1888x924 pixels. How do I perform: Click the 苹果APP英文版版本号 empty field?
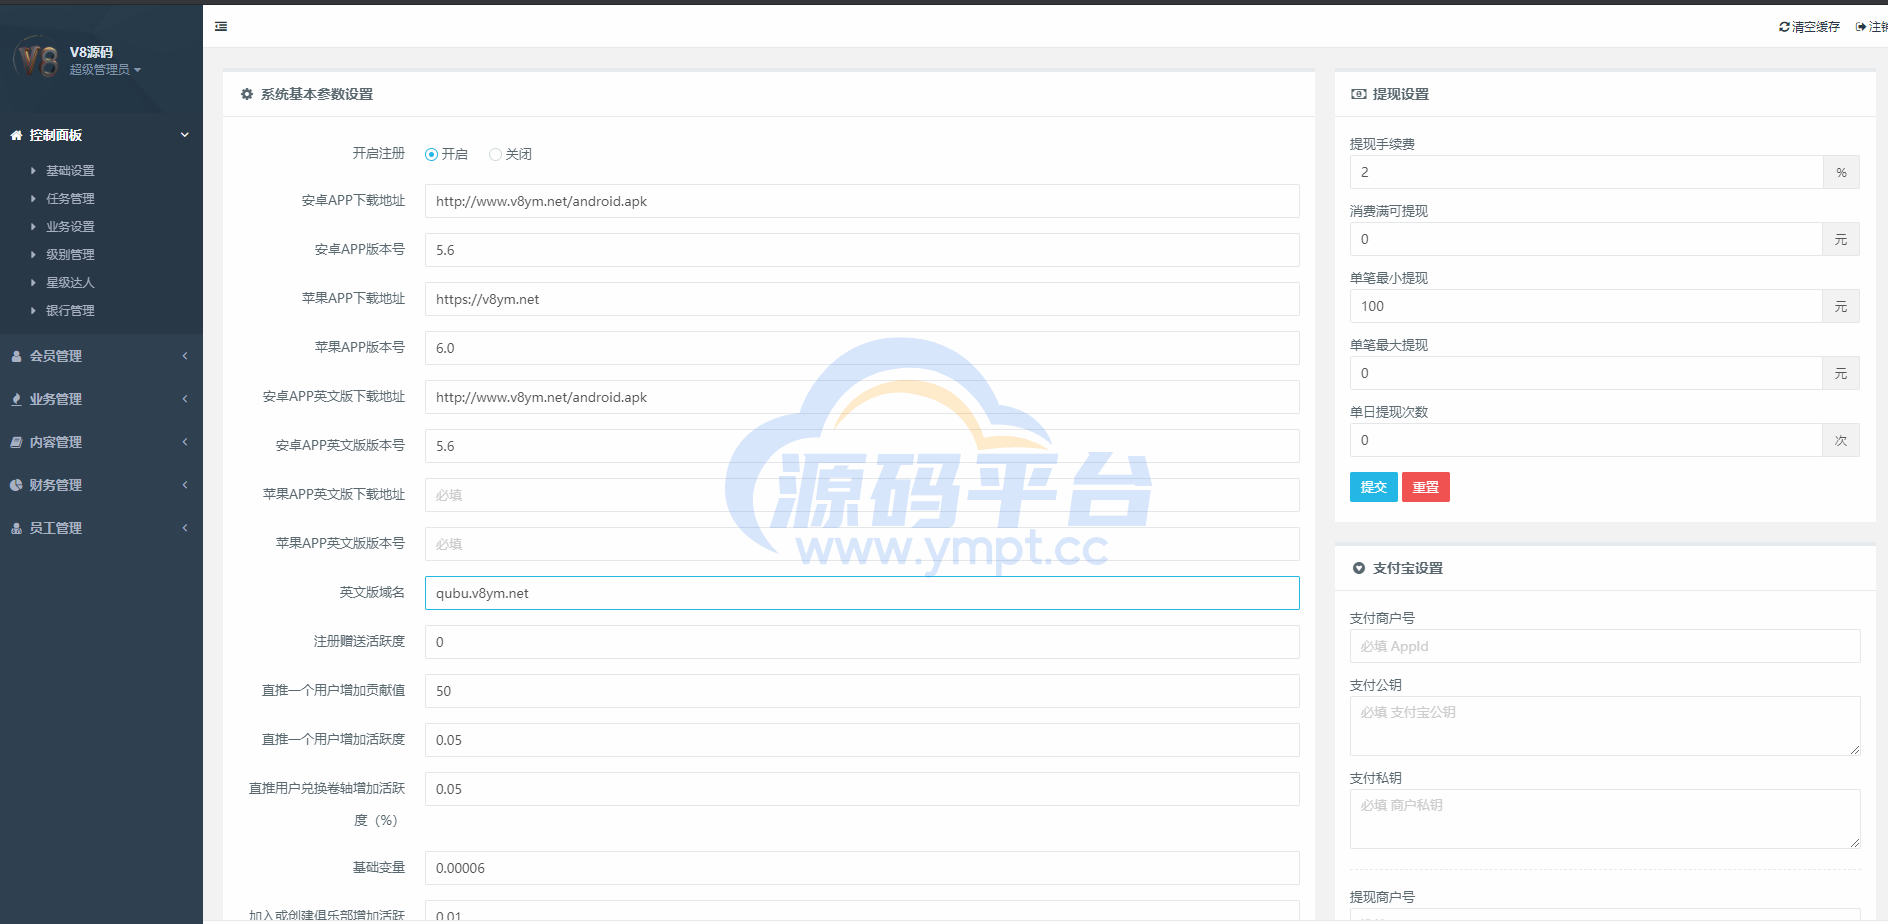pos(862,544)
